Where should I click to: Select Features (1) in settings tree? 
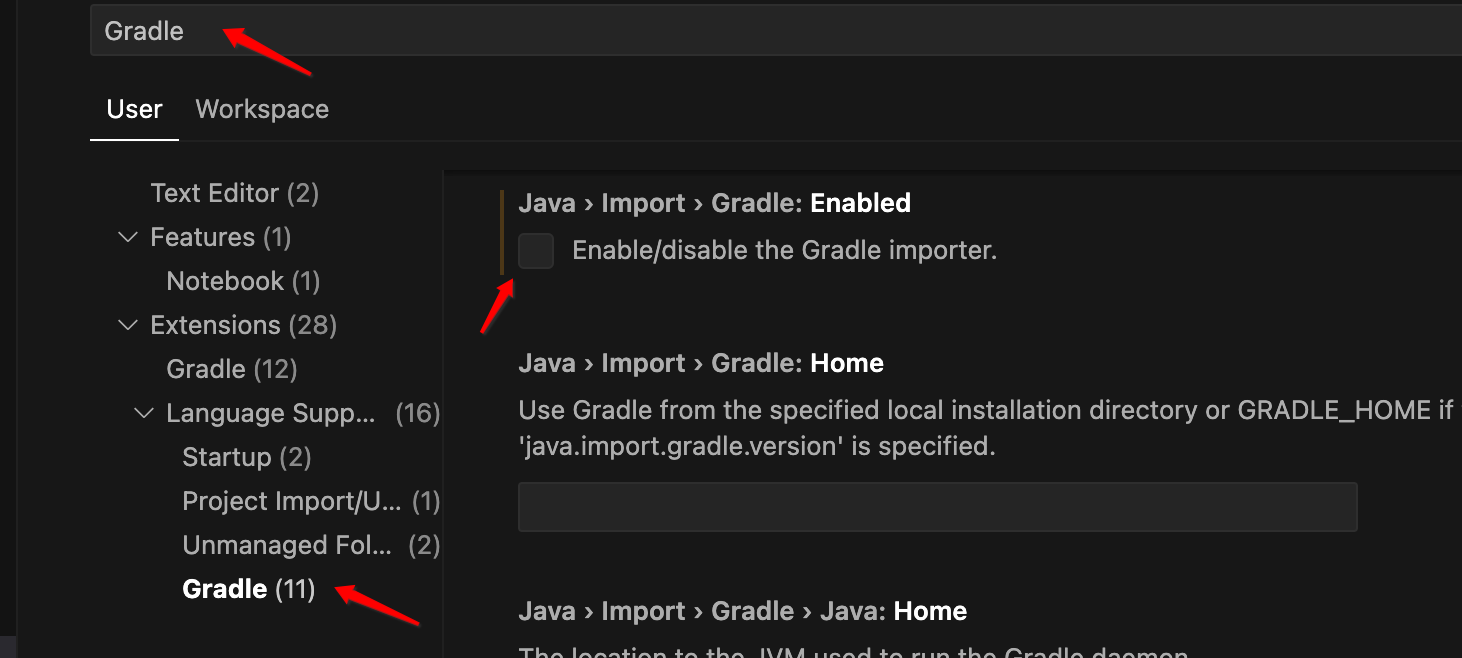tap(220, 237)
